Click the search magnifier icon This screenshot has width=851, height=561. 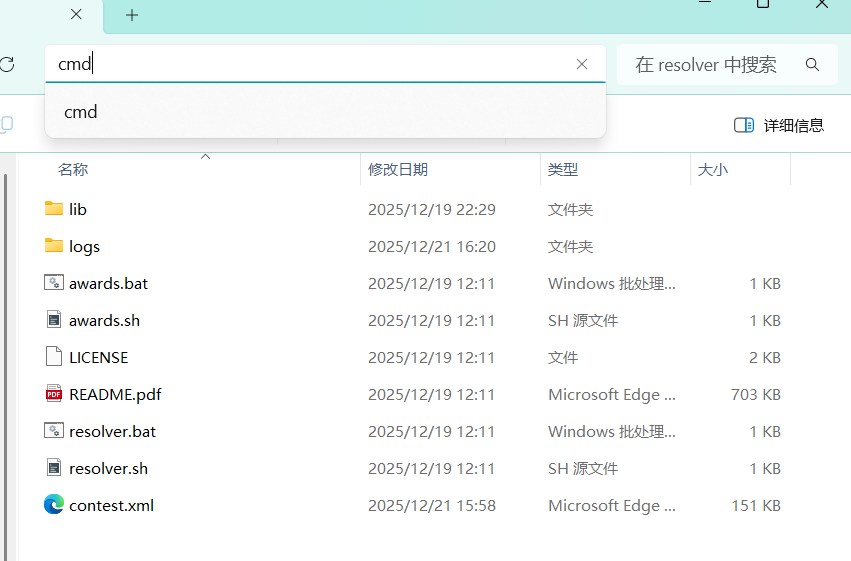(x=812, y=65)
